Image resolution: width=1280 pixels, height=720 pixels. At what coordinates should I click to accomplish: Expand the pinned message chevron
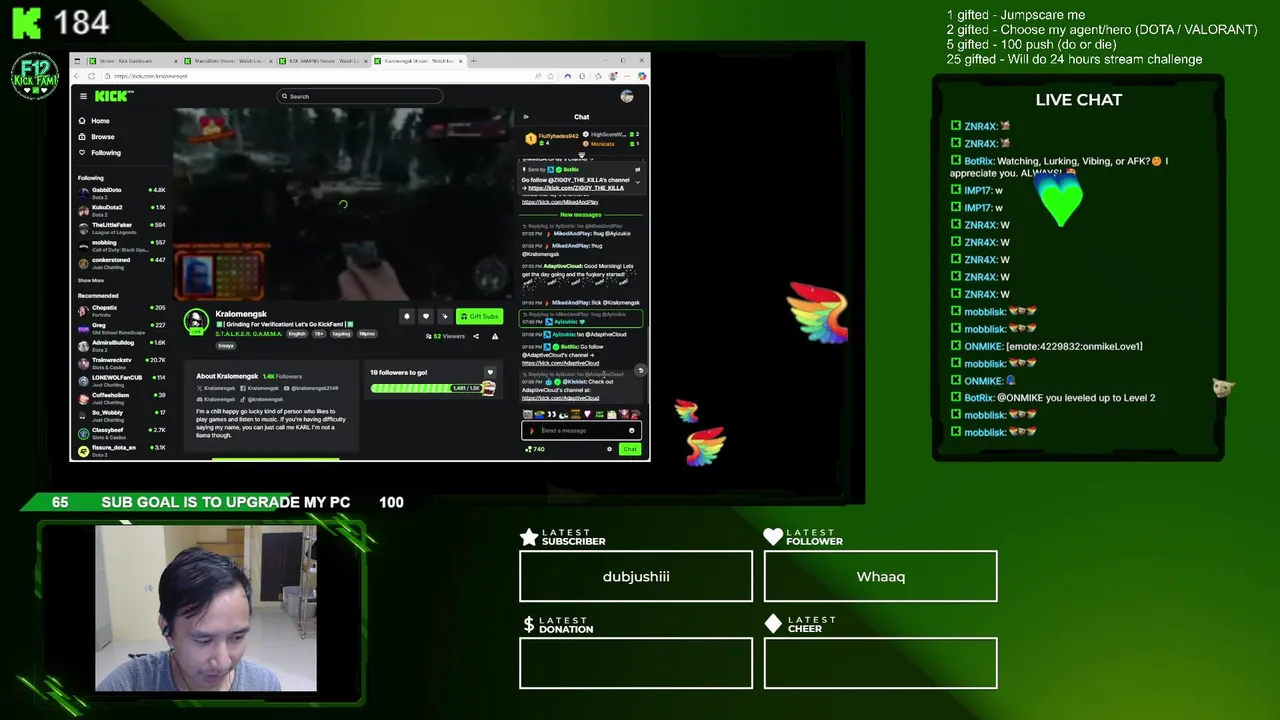638,182
